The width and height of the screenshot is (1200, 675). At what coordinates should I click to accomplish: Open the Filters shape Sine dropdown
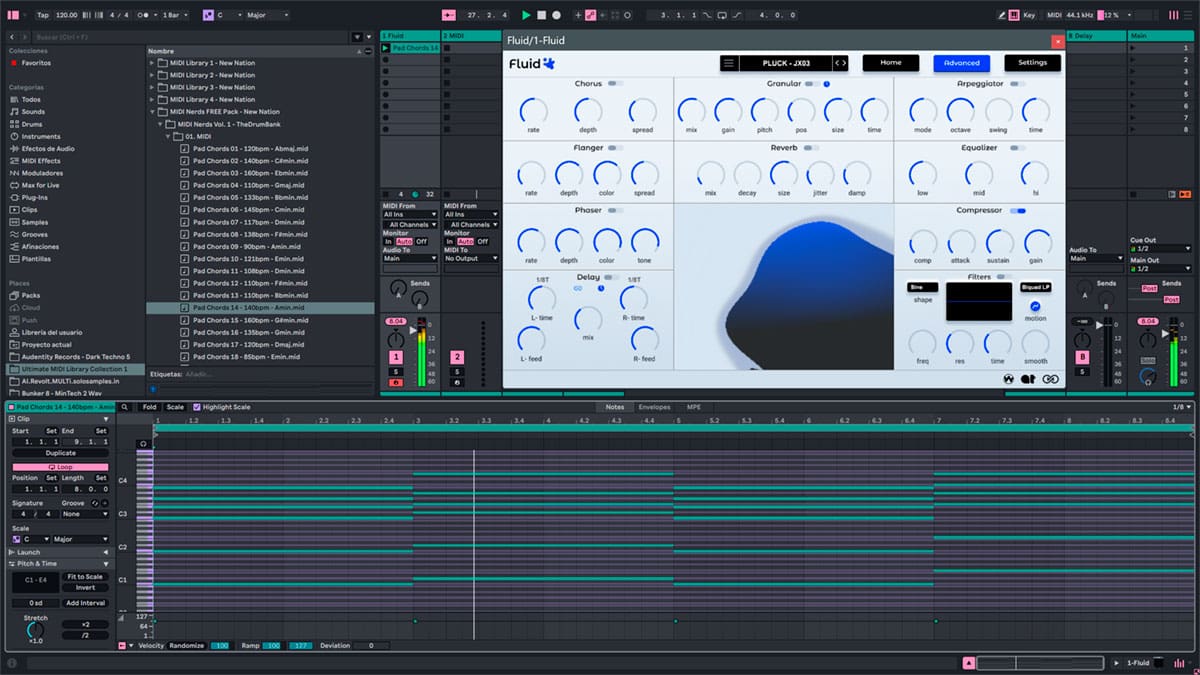click(x=922, y=287)
